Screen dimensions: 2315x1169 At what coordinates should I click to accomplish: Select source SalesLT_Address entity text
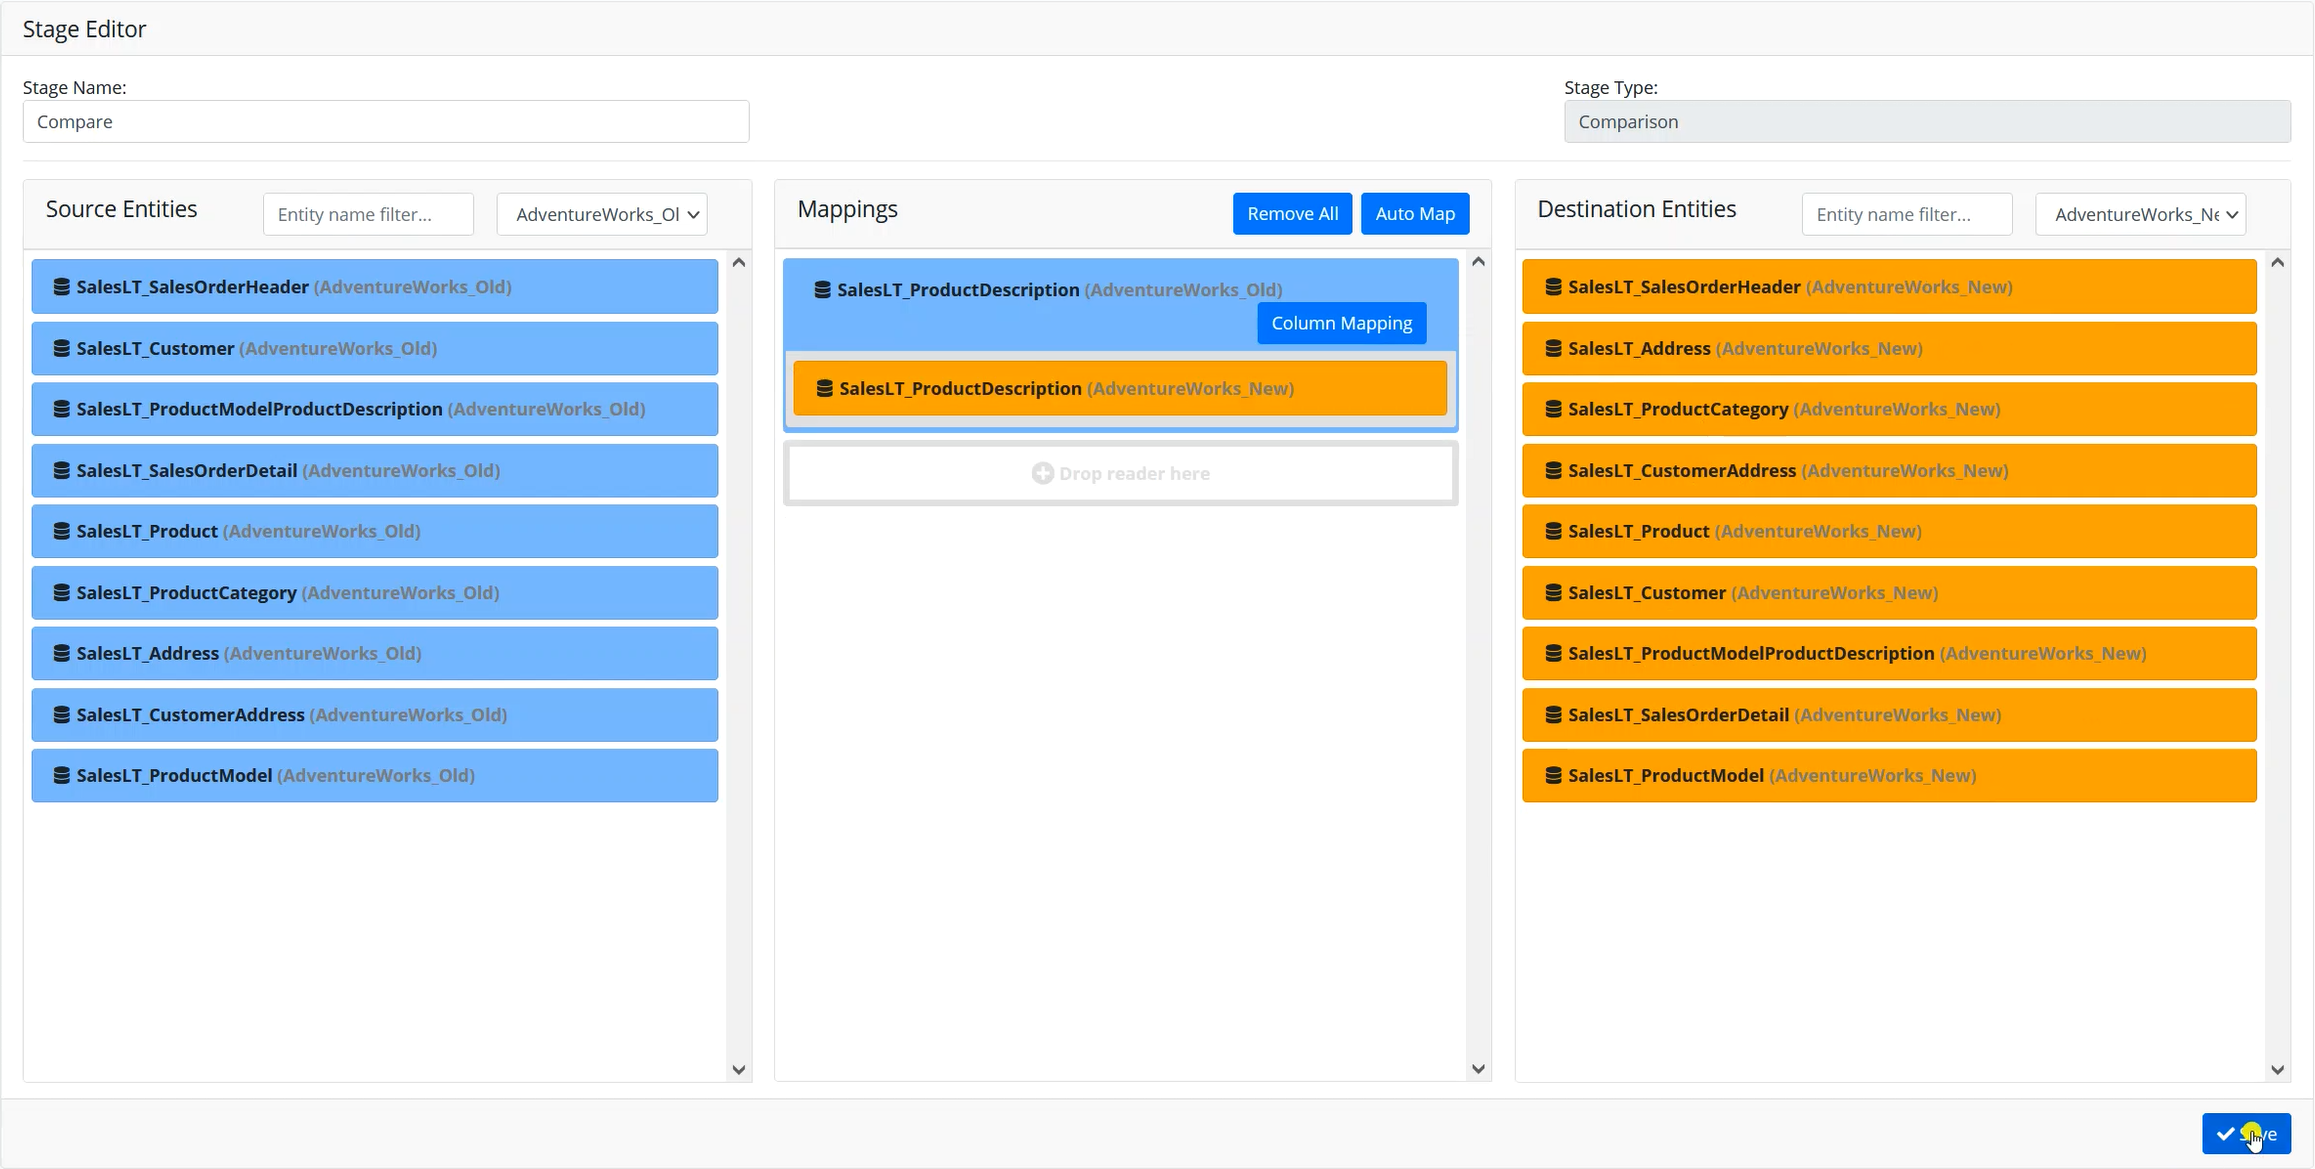click(249, 653)
